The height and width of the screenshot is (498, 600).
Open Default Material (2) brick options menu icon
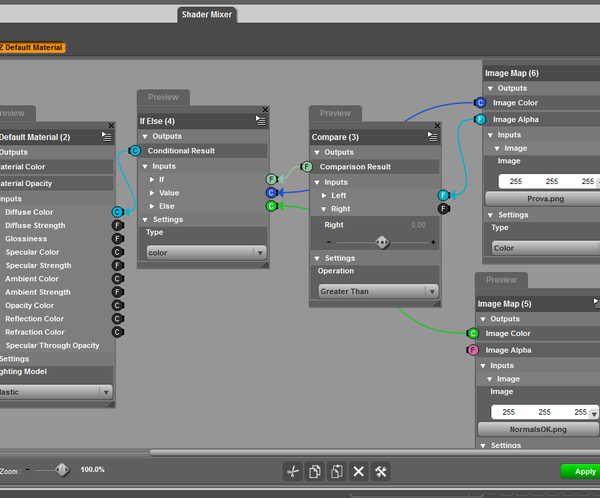pos(106,137)
